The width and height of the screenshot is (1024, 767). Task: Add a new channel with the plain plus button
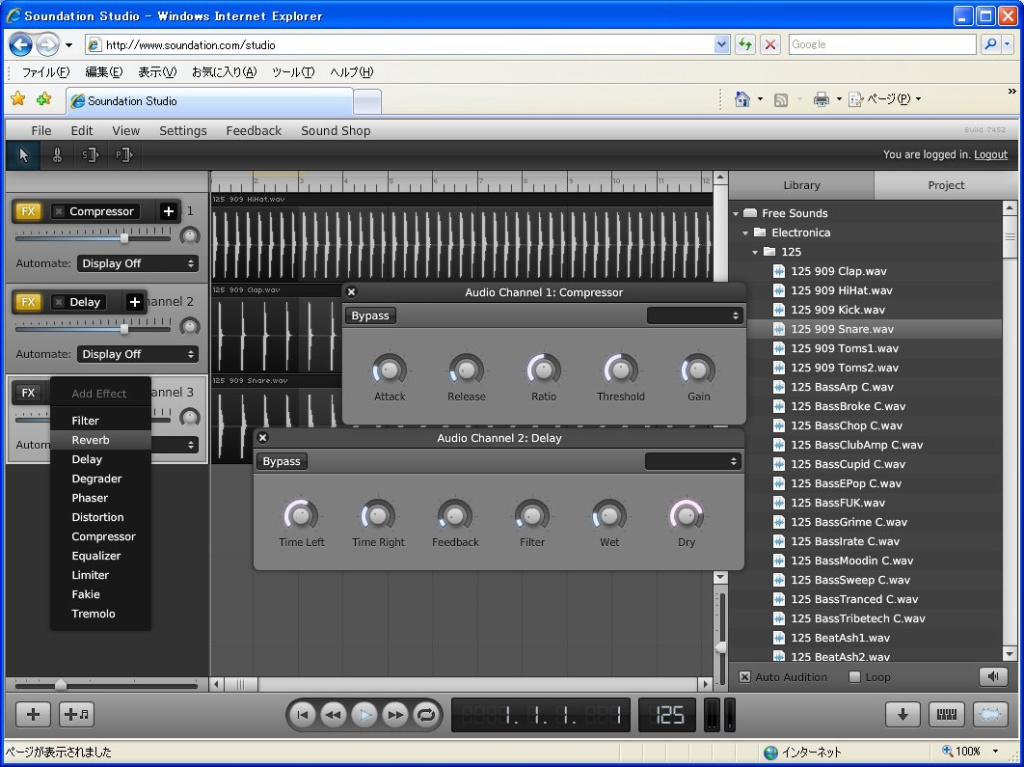click(x=33, y=714)
